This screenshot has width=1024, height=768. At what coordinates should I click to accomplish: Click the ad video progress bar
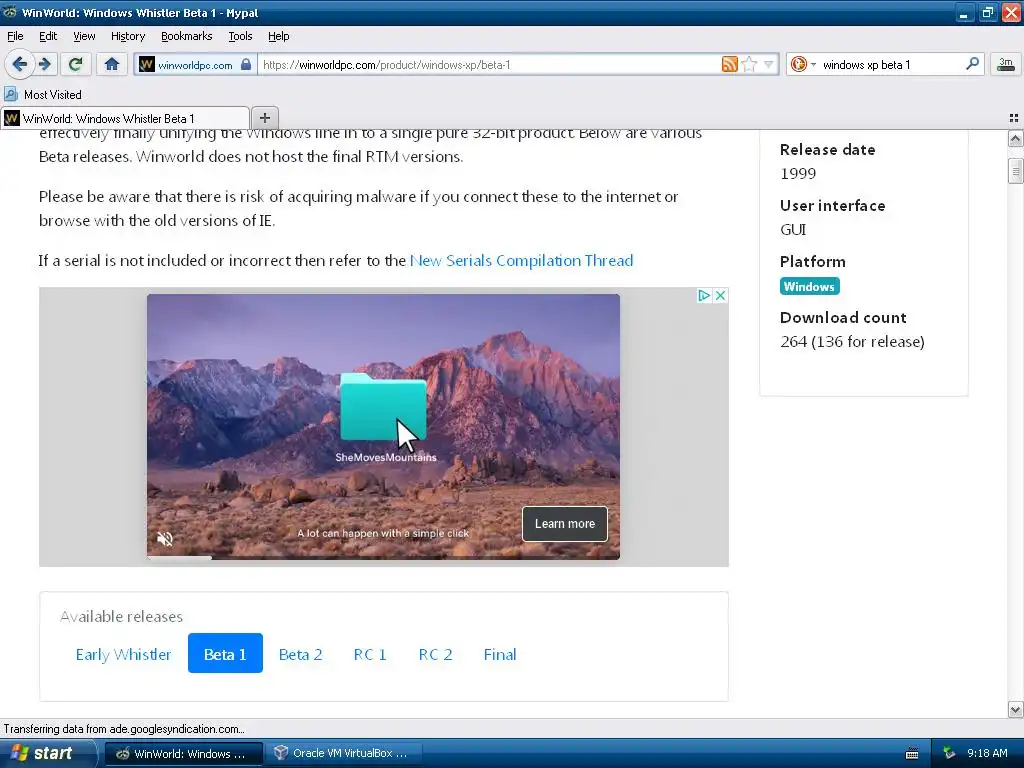click(383, 558)
